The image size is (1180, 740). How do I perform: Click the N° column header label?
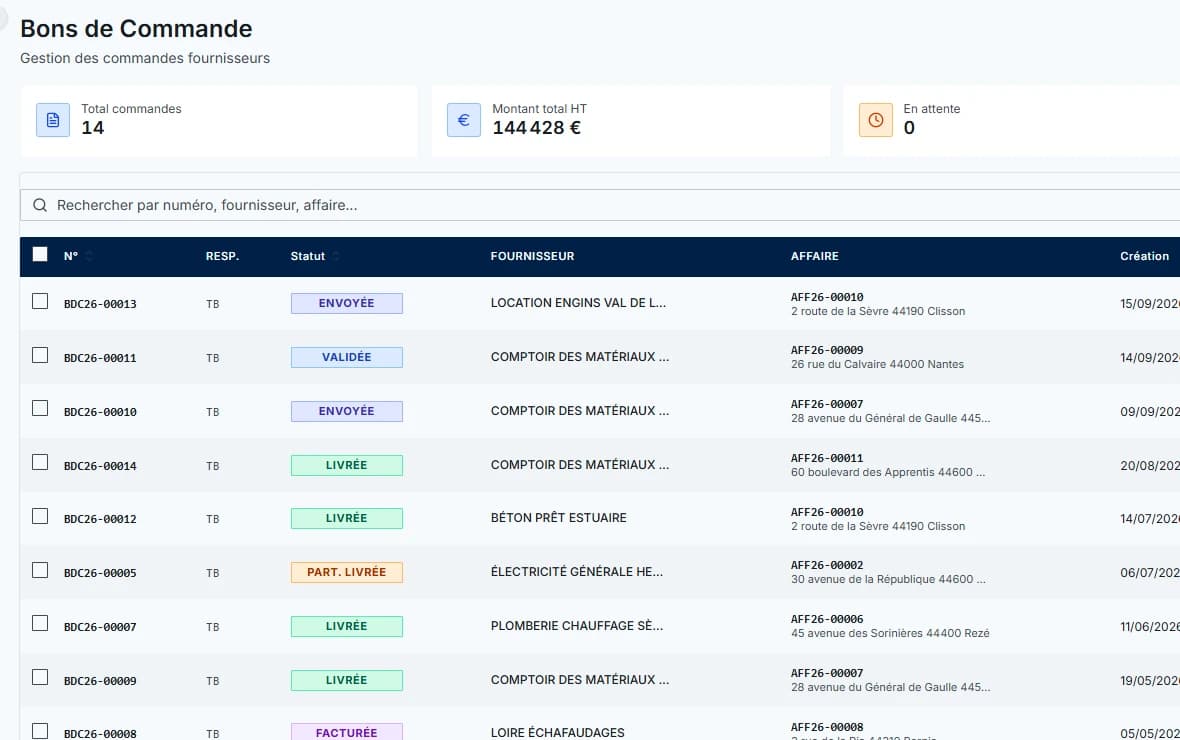[71, 256]
